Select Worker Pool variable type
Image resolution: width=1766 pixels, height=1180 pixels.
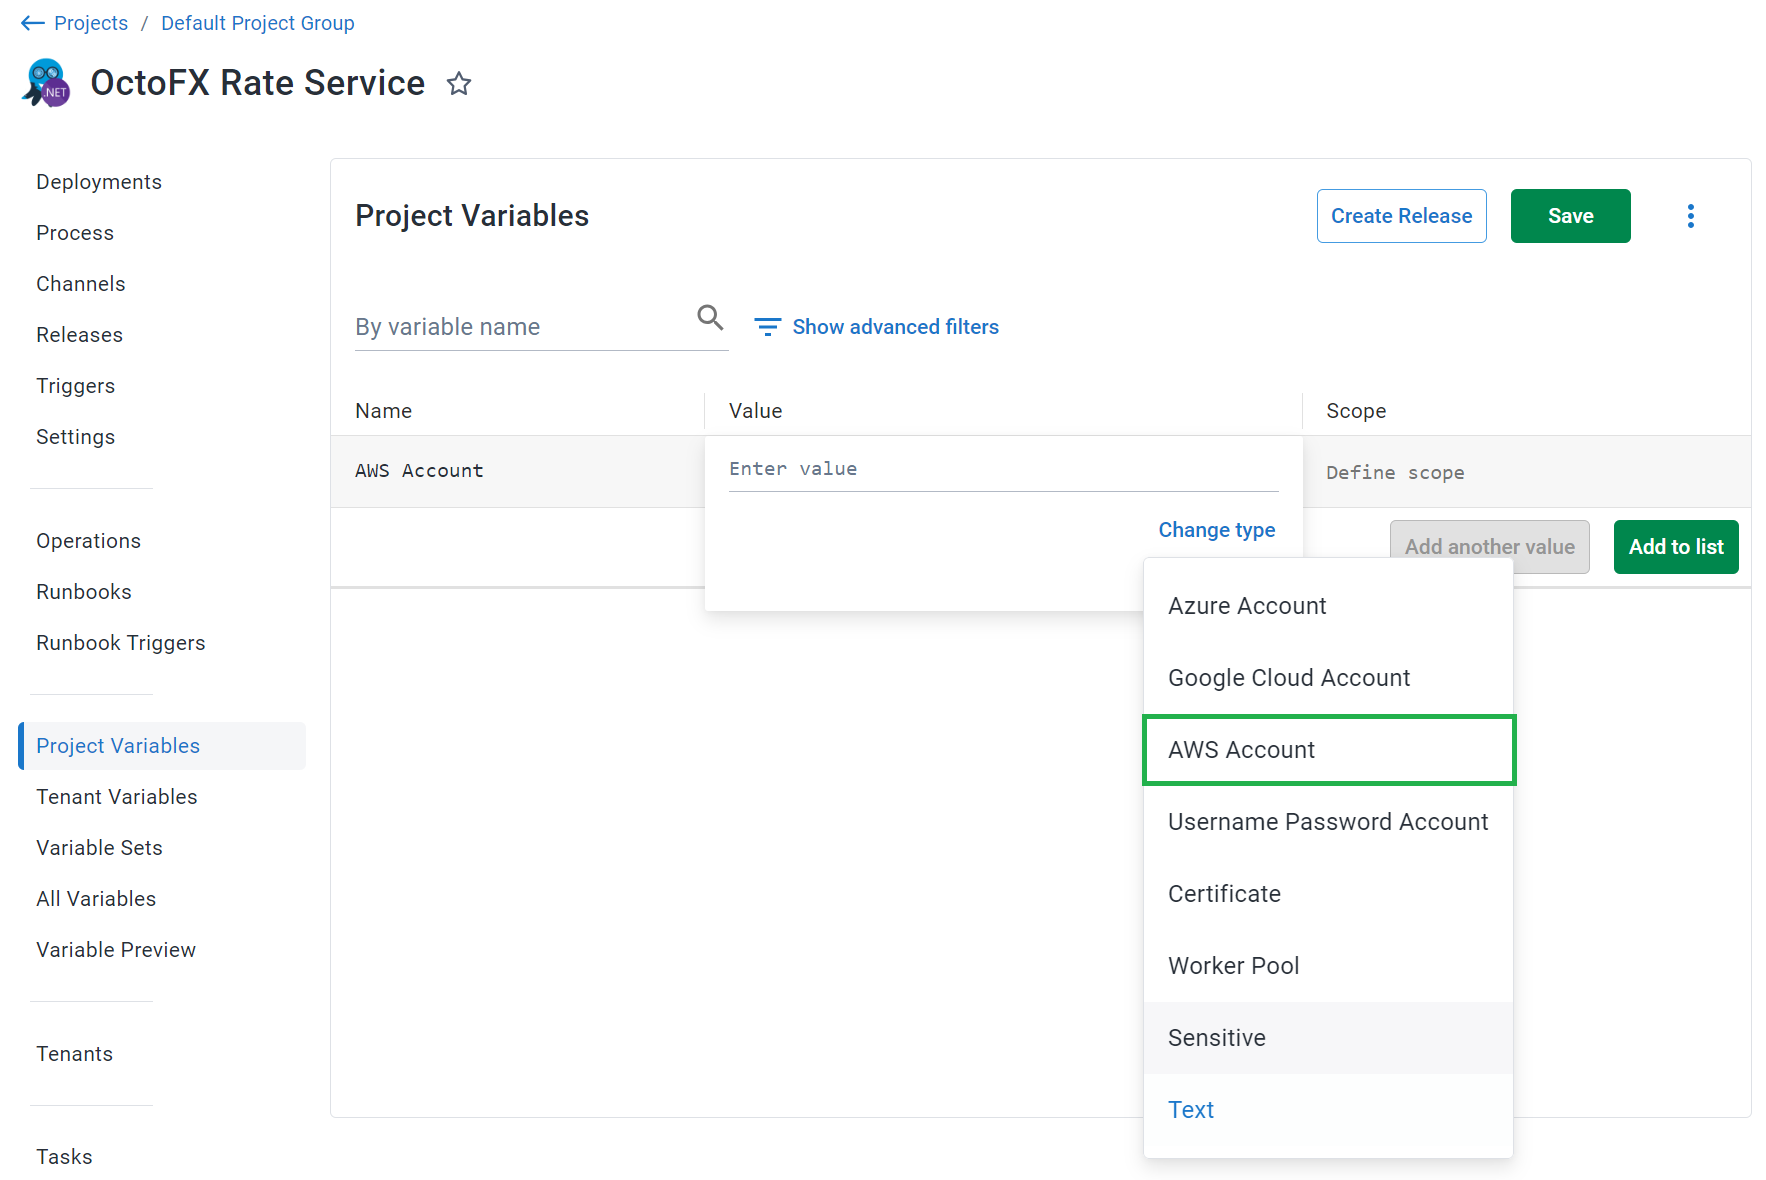point(1328,966)
